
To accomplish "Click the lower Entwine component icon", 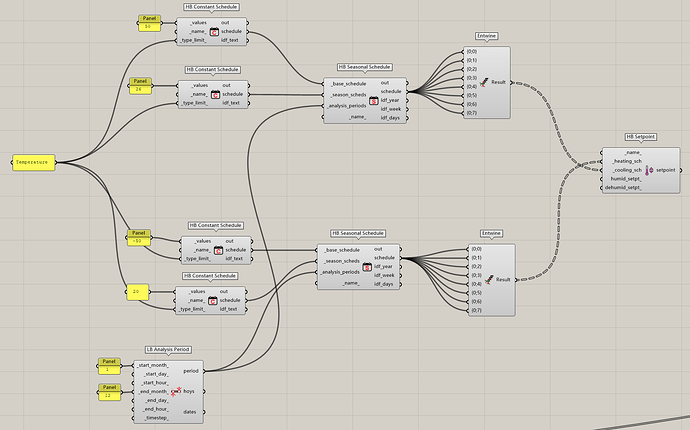I will click(x=489, y=279).
